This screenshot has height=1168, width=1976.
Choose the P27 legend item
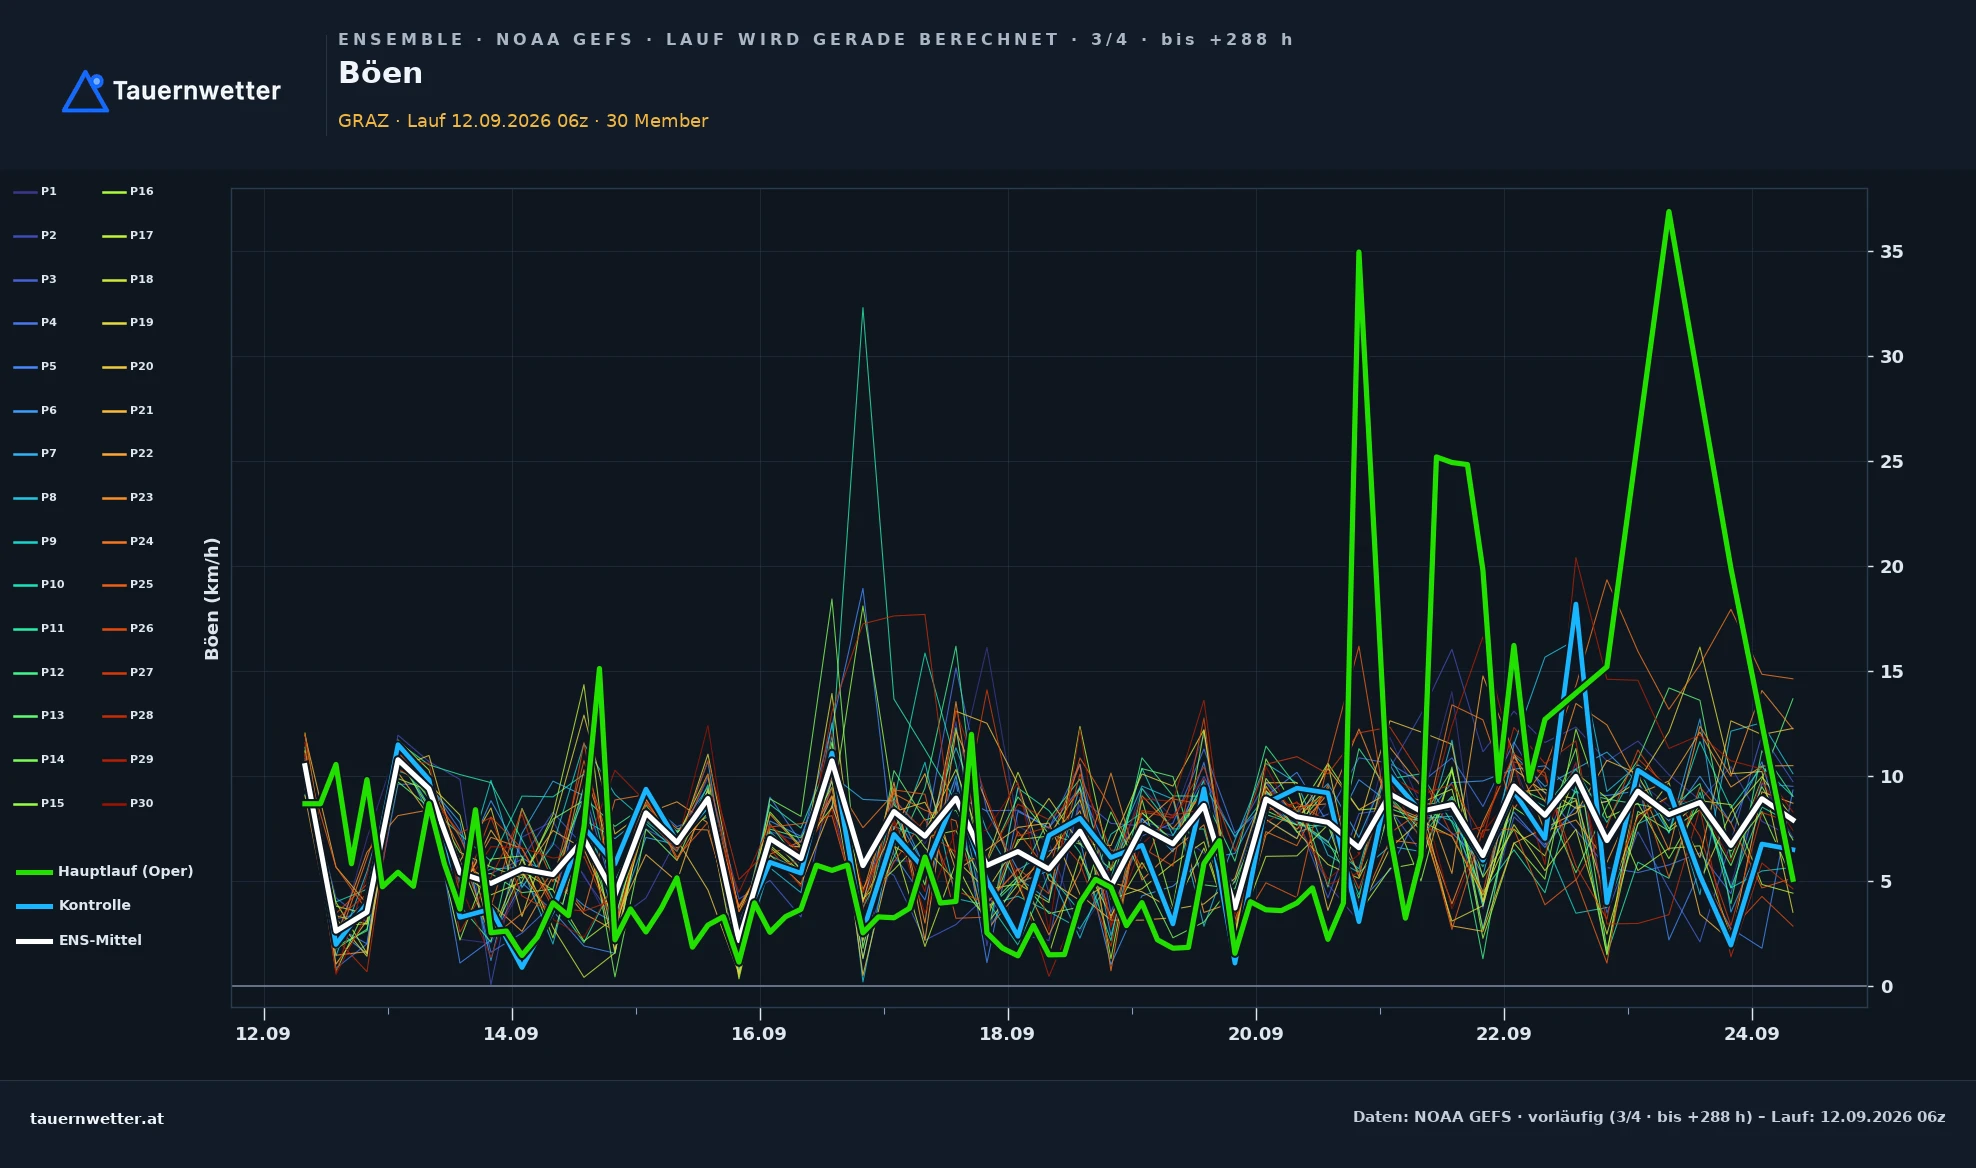point(128,672)
